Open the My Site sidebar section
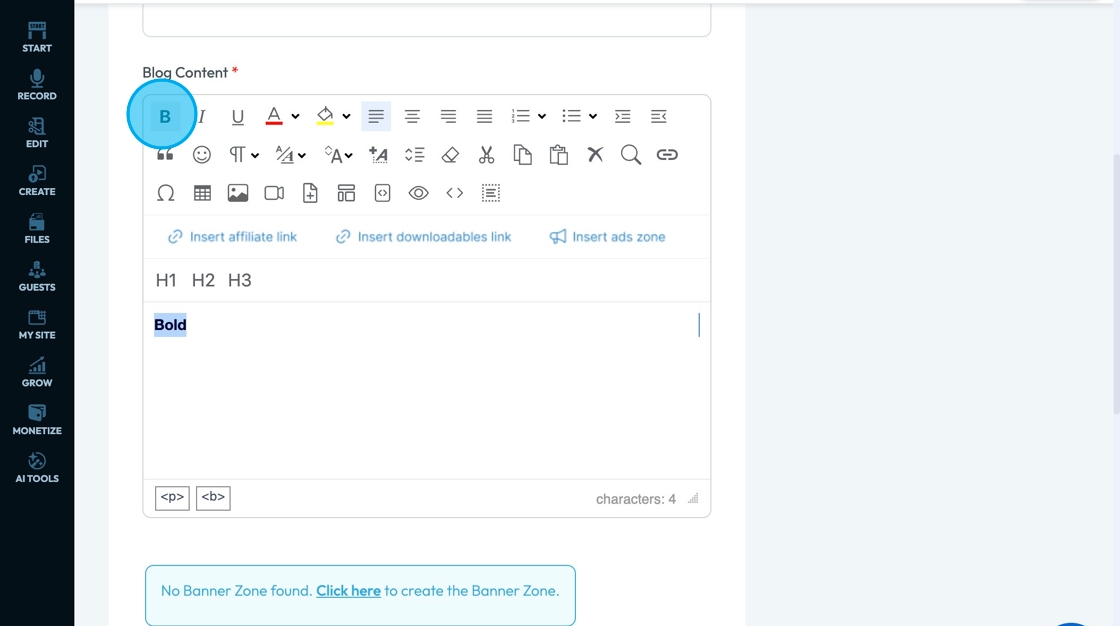 (x=37, y=324)
